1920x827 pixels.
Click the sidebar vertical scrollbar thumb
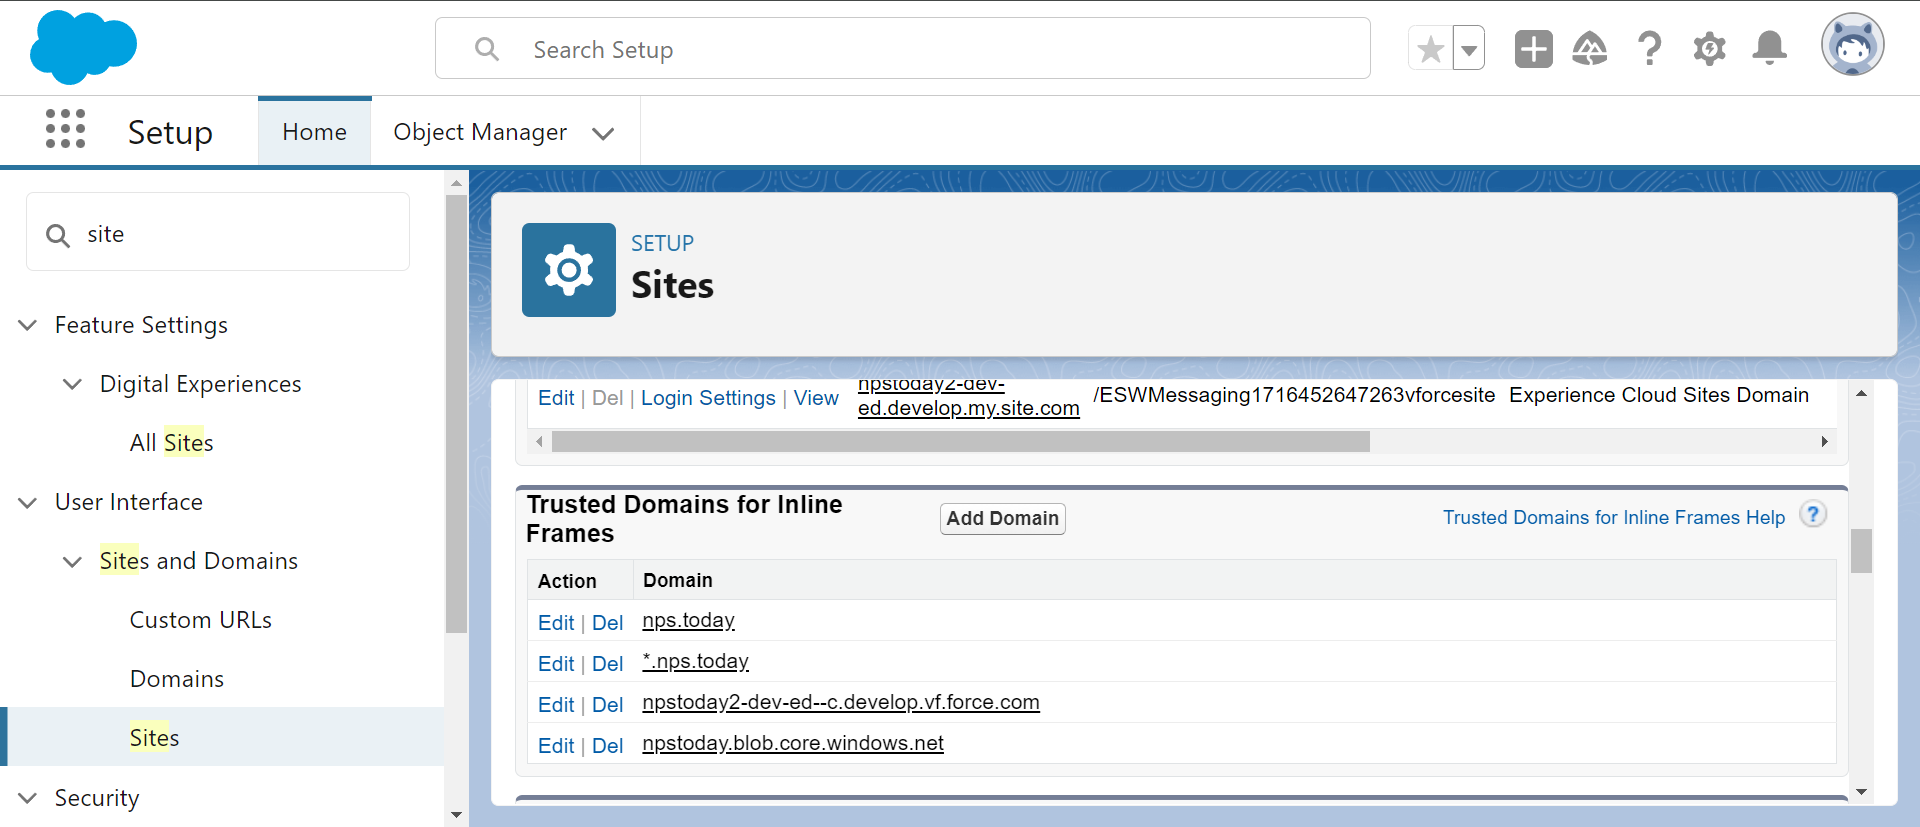456,414
